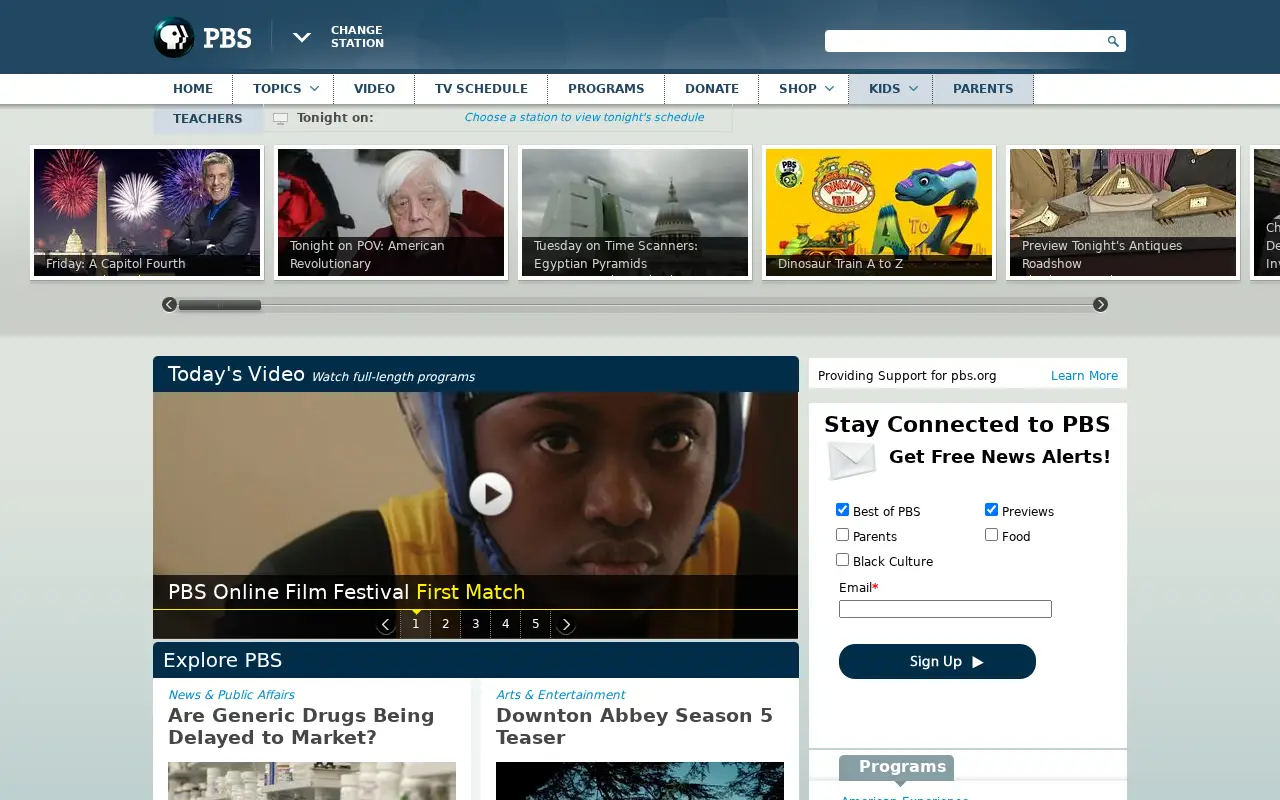1280x800 pixels.
Task: Click the search input field
Action: 965,41
